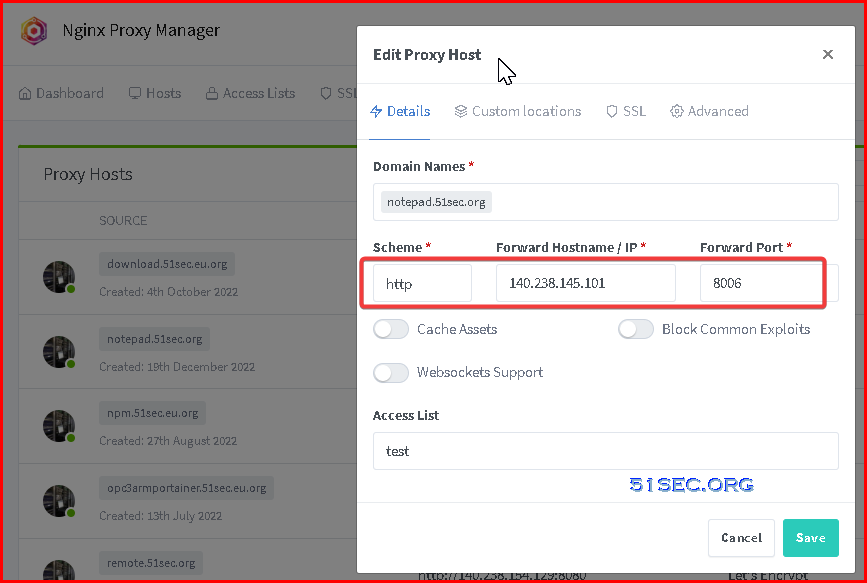Click the download.51sec.eu.org host entry
The width and height of the screenshot is (867, 583).
(167, 264)
